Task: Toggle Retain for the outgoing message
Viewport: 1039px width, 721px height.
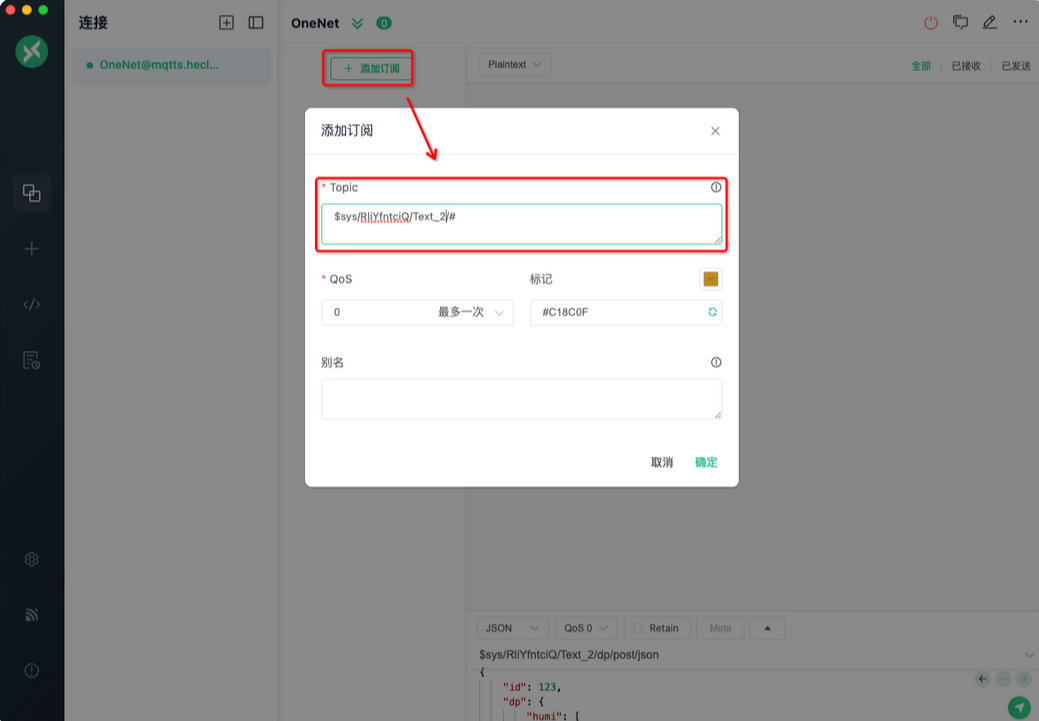Action: click(x=656, y=628)
